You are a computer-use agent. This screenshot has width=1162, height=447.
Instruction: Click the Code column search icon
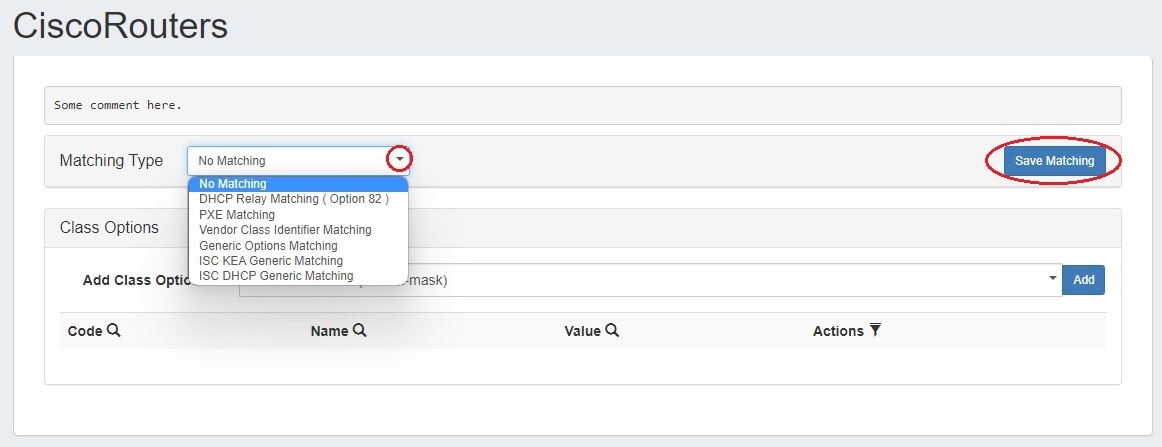pos(114,330)
